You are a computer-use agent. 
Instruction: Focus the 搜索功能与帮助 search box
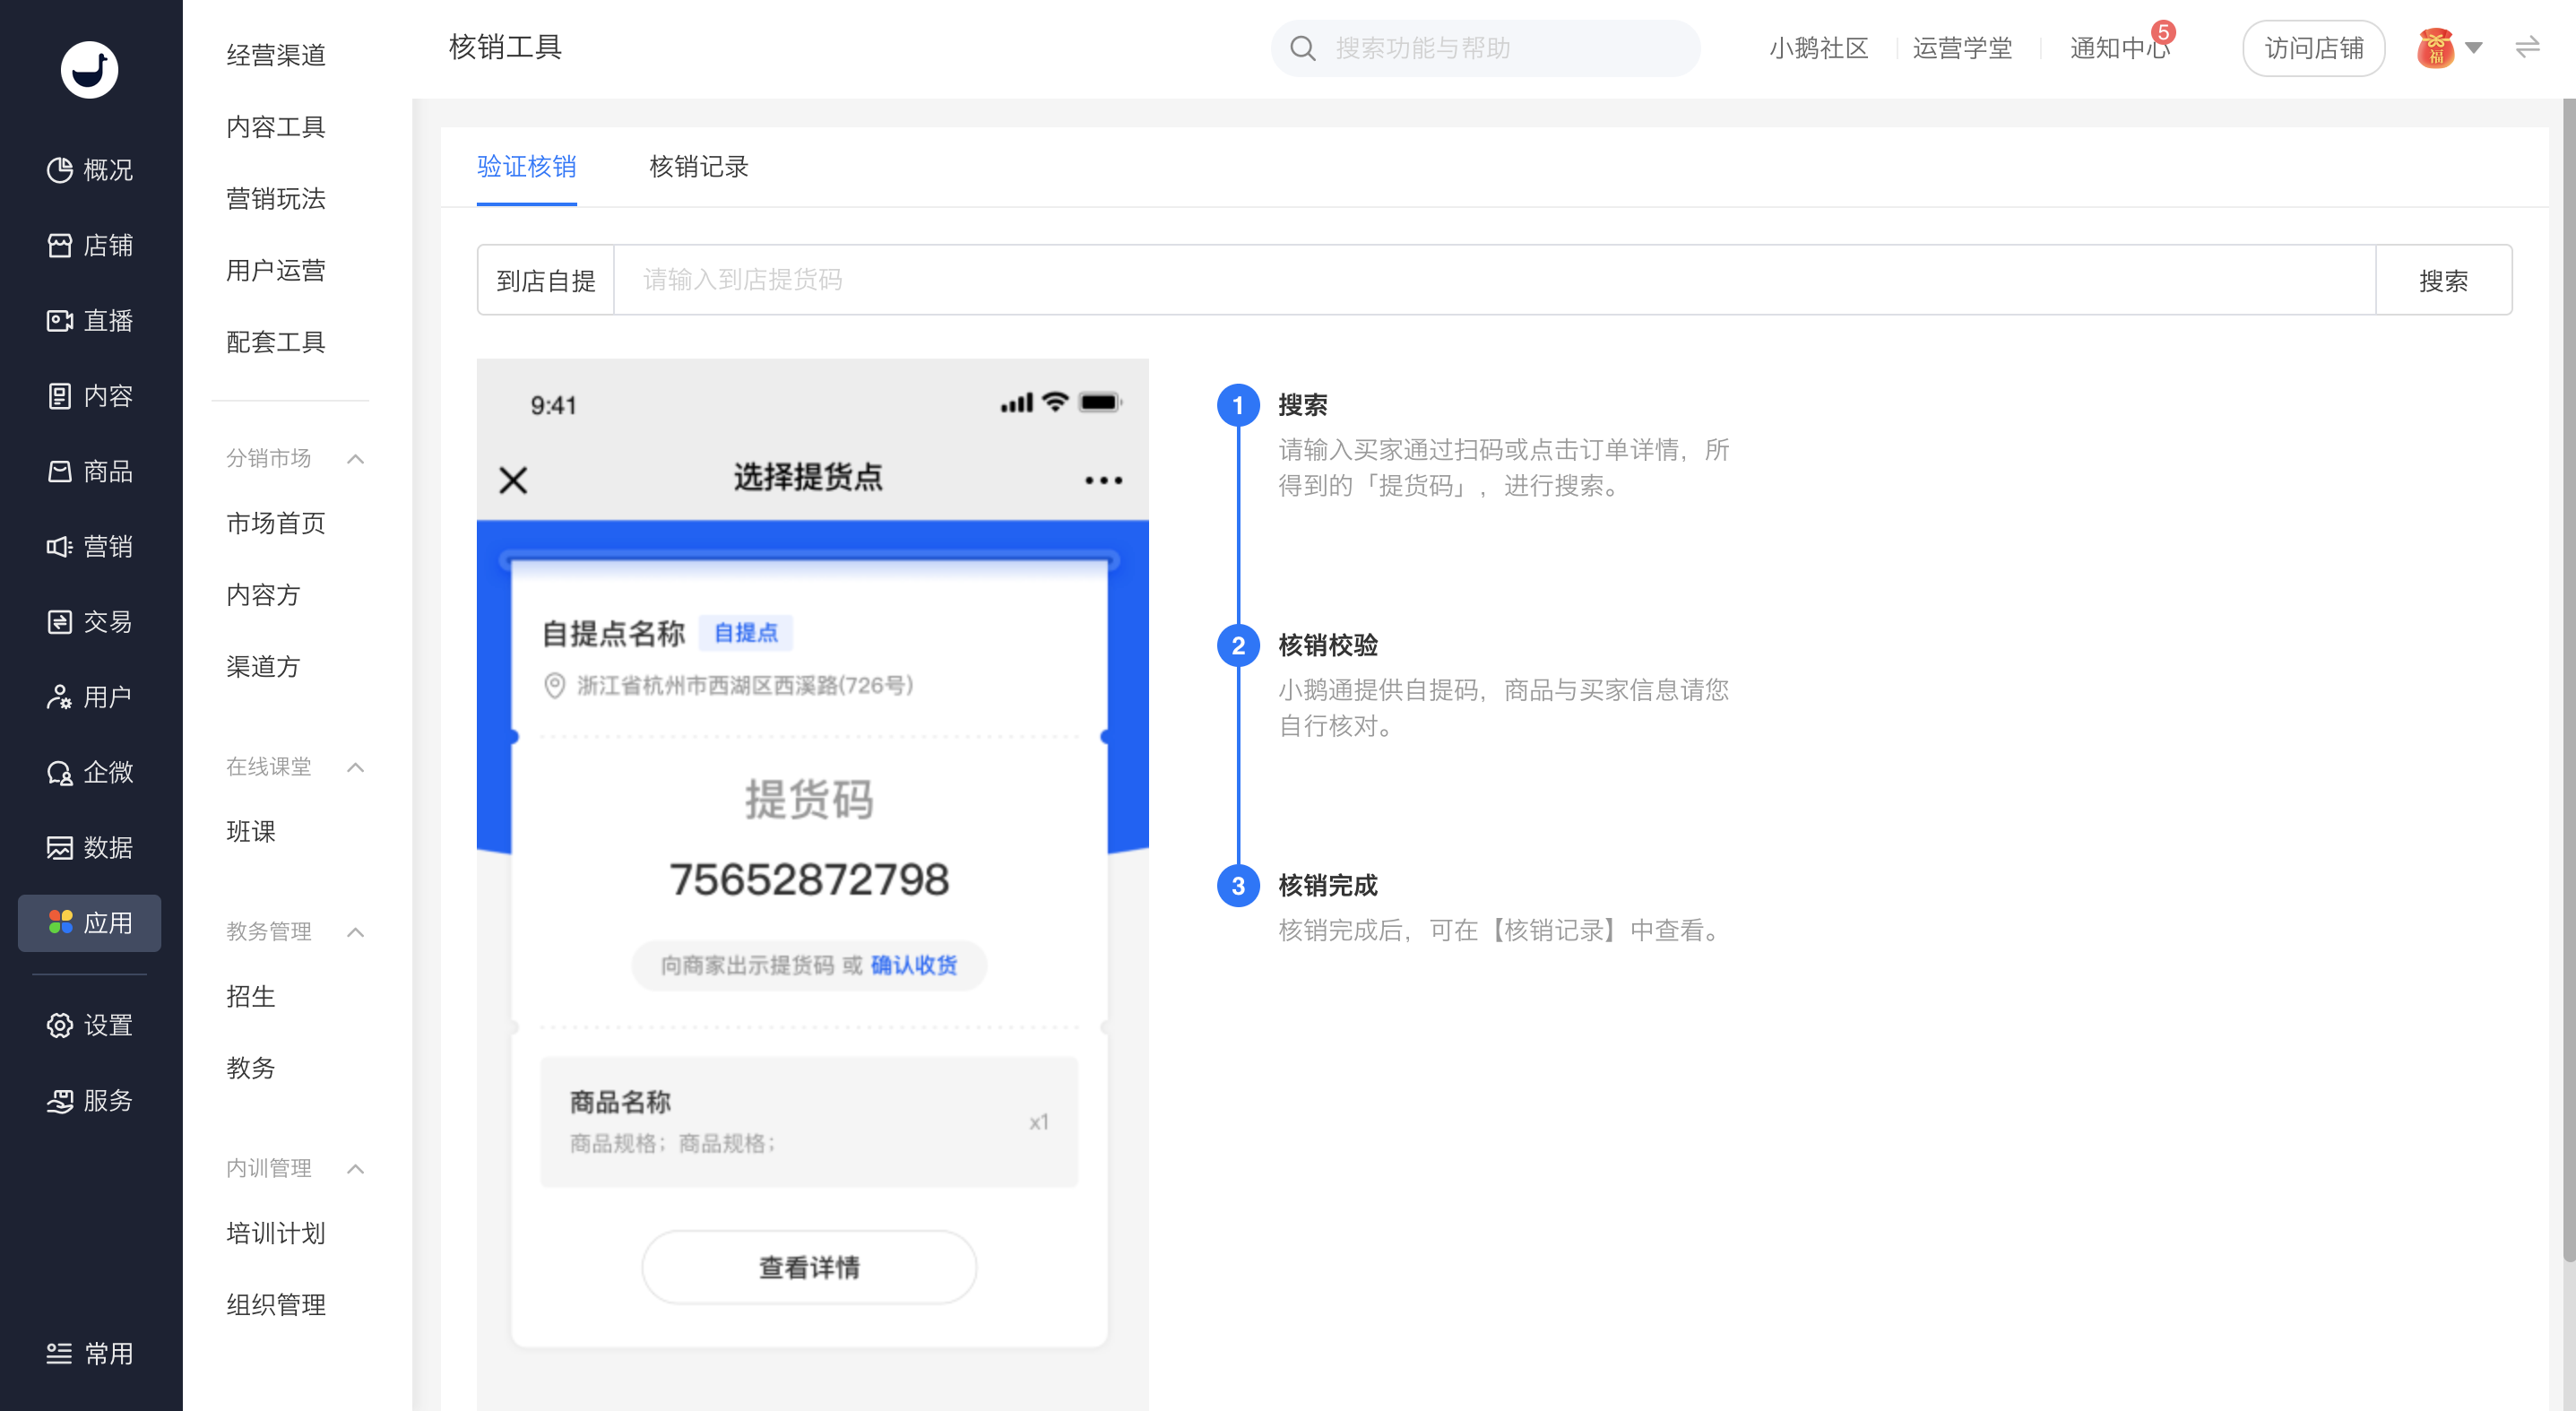pos(1485,48)
